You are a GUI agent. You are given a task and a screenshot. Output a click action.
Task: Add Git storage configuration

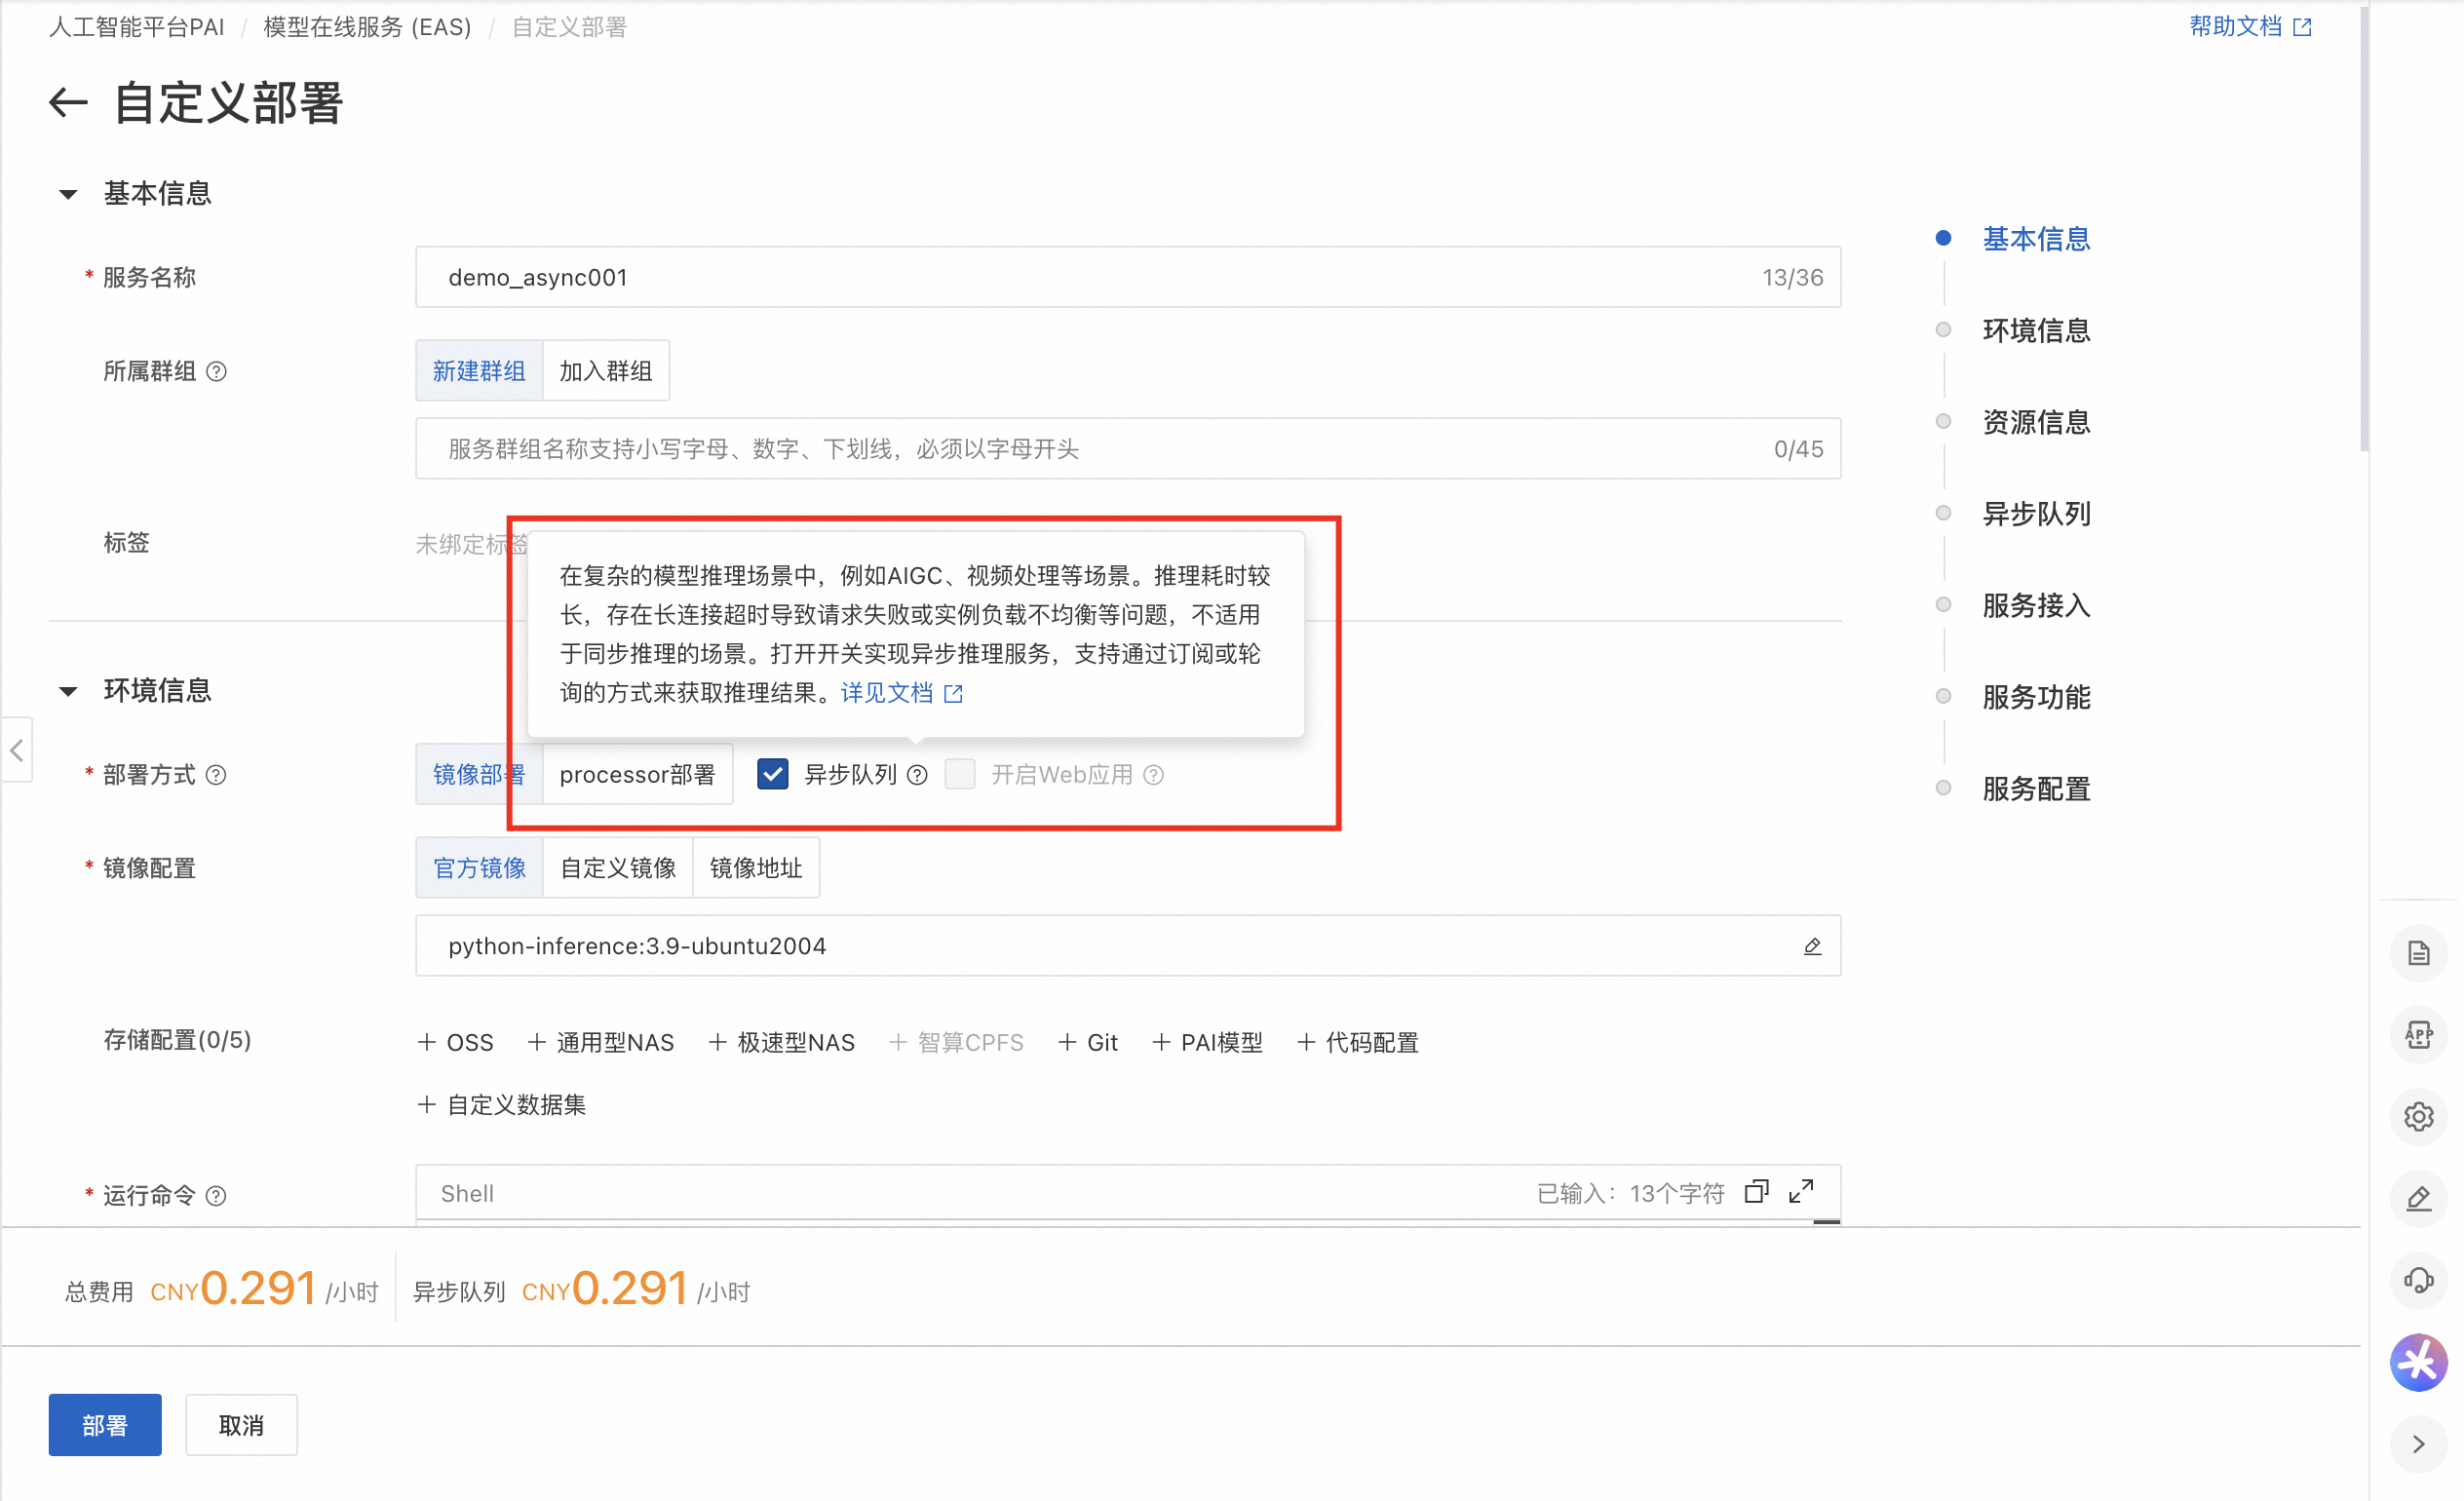1088,1043
